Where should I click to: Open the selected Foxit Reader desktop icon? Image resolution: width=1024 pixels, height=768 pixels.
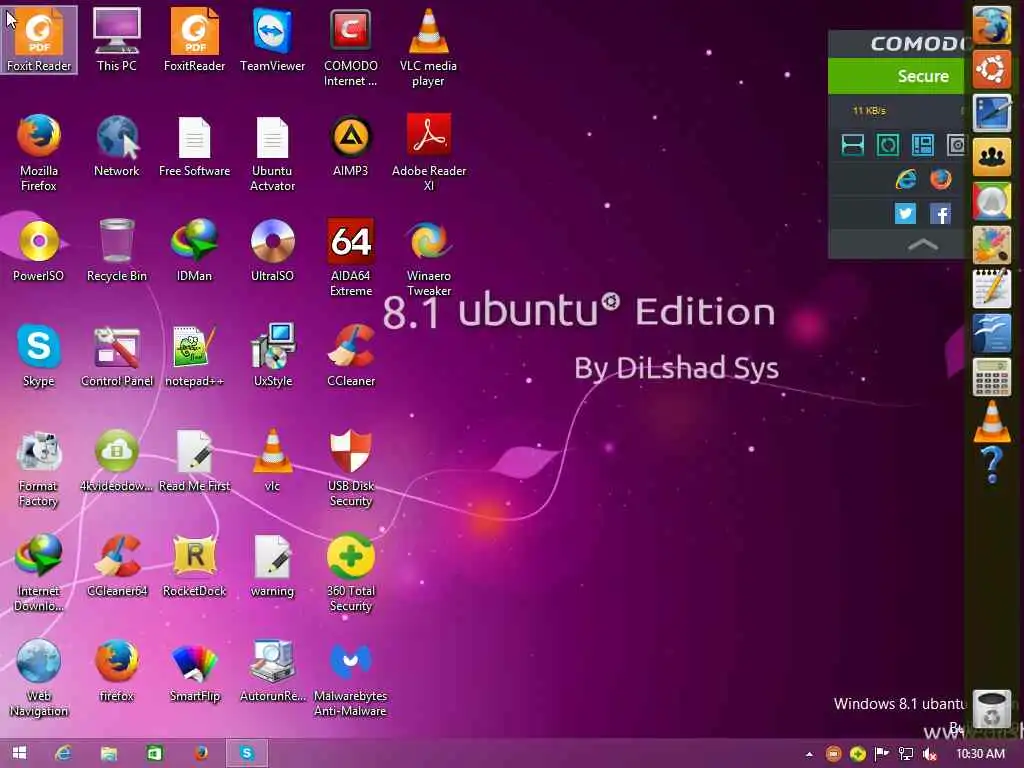[x=39, y=39]
